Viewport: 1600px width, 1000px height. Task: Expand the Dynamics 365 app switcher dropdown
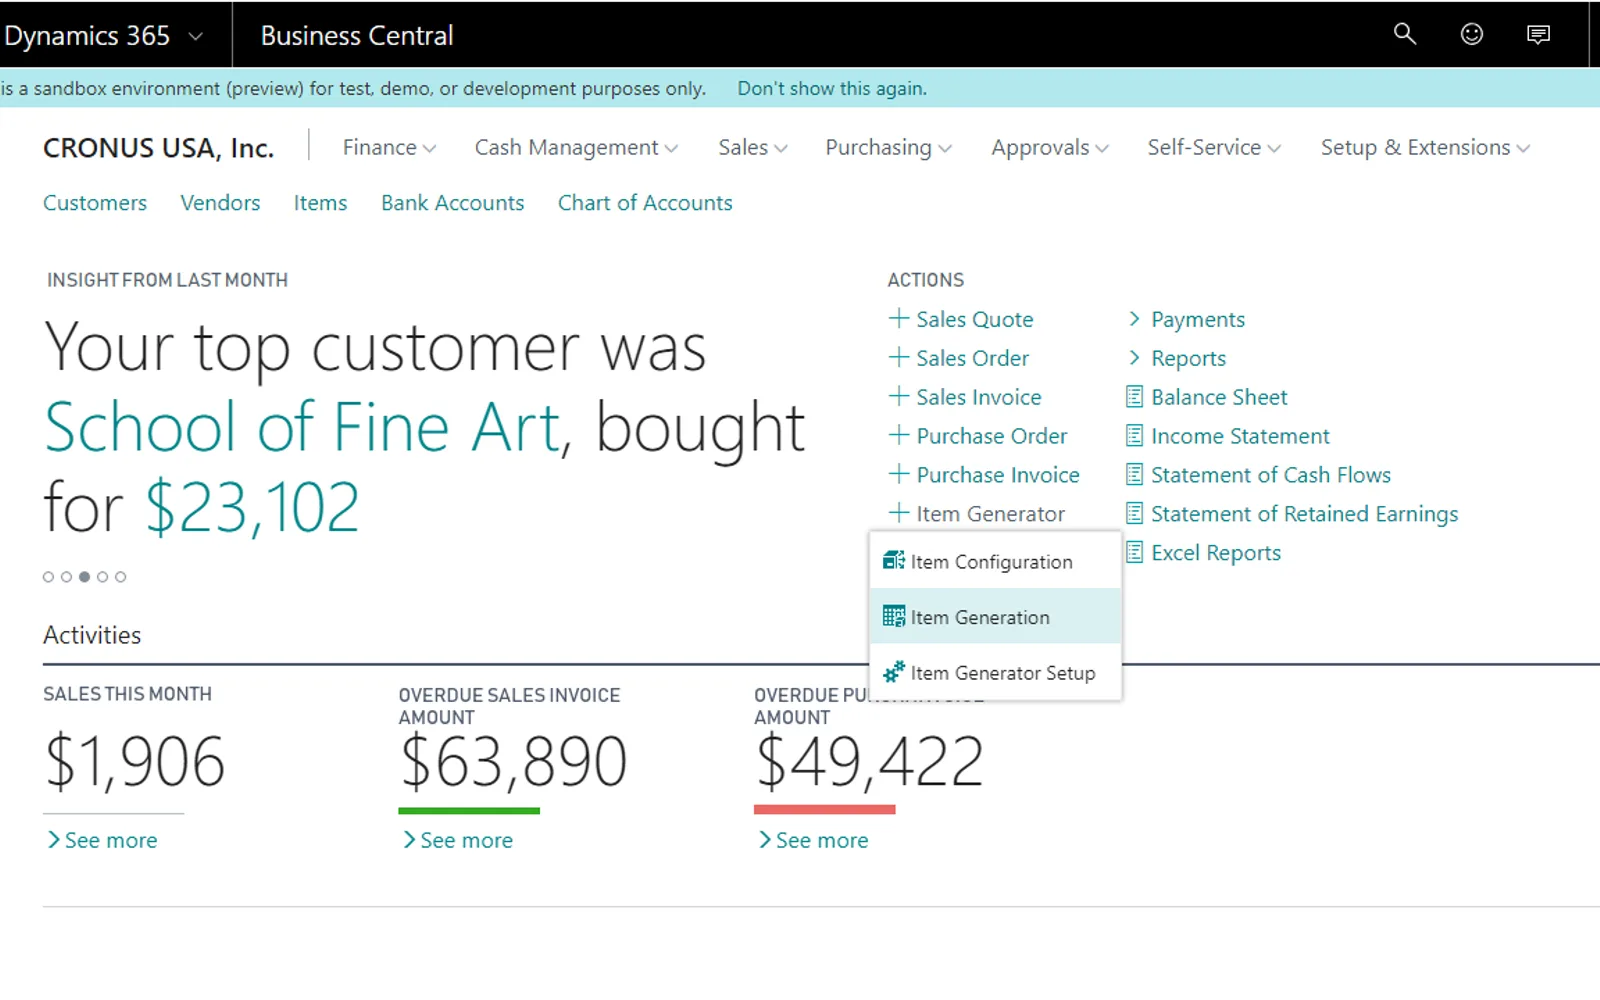(196, 36)
